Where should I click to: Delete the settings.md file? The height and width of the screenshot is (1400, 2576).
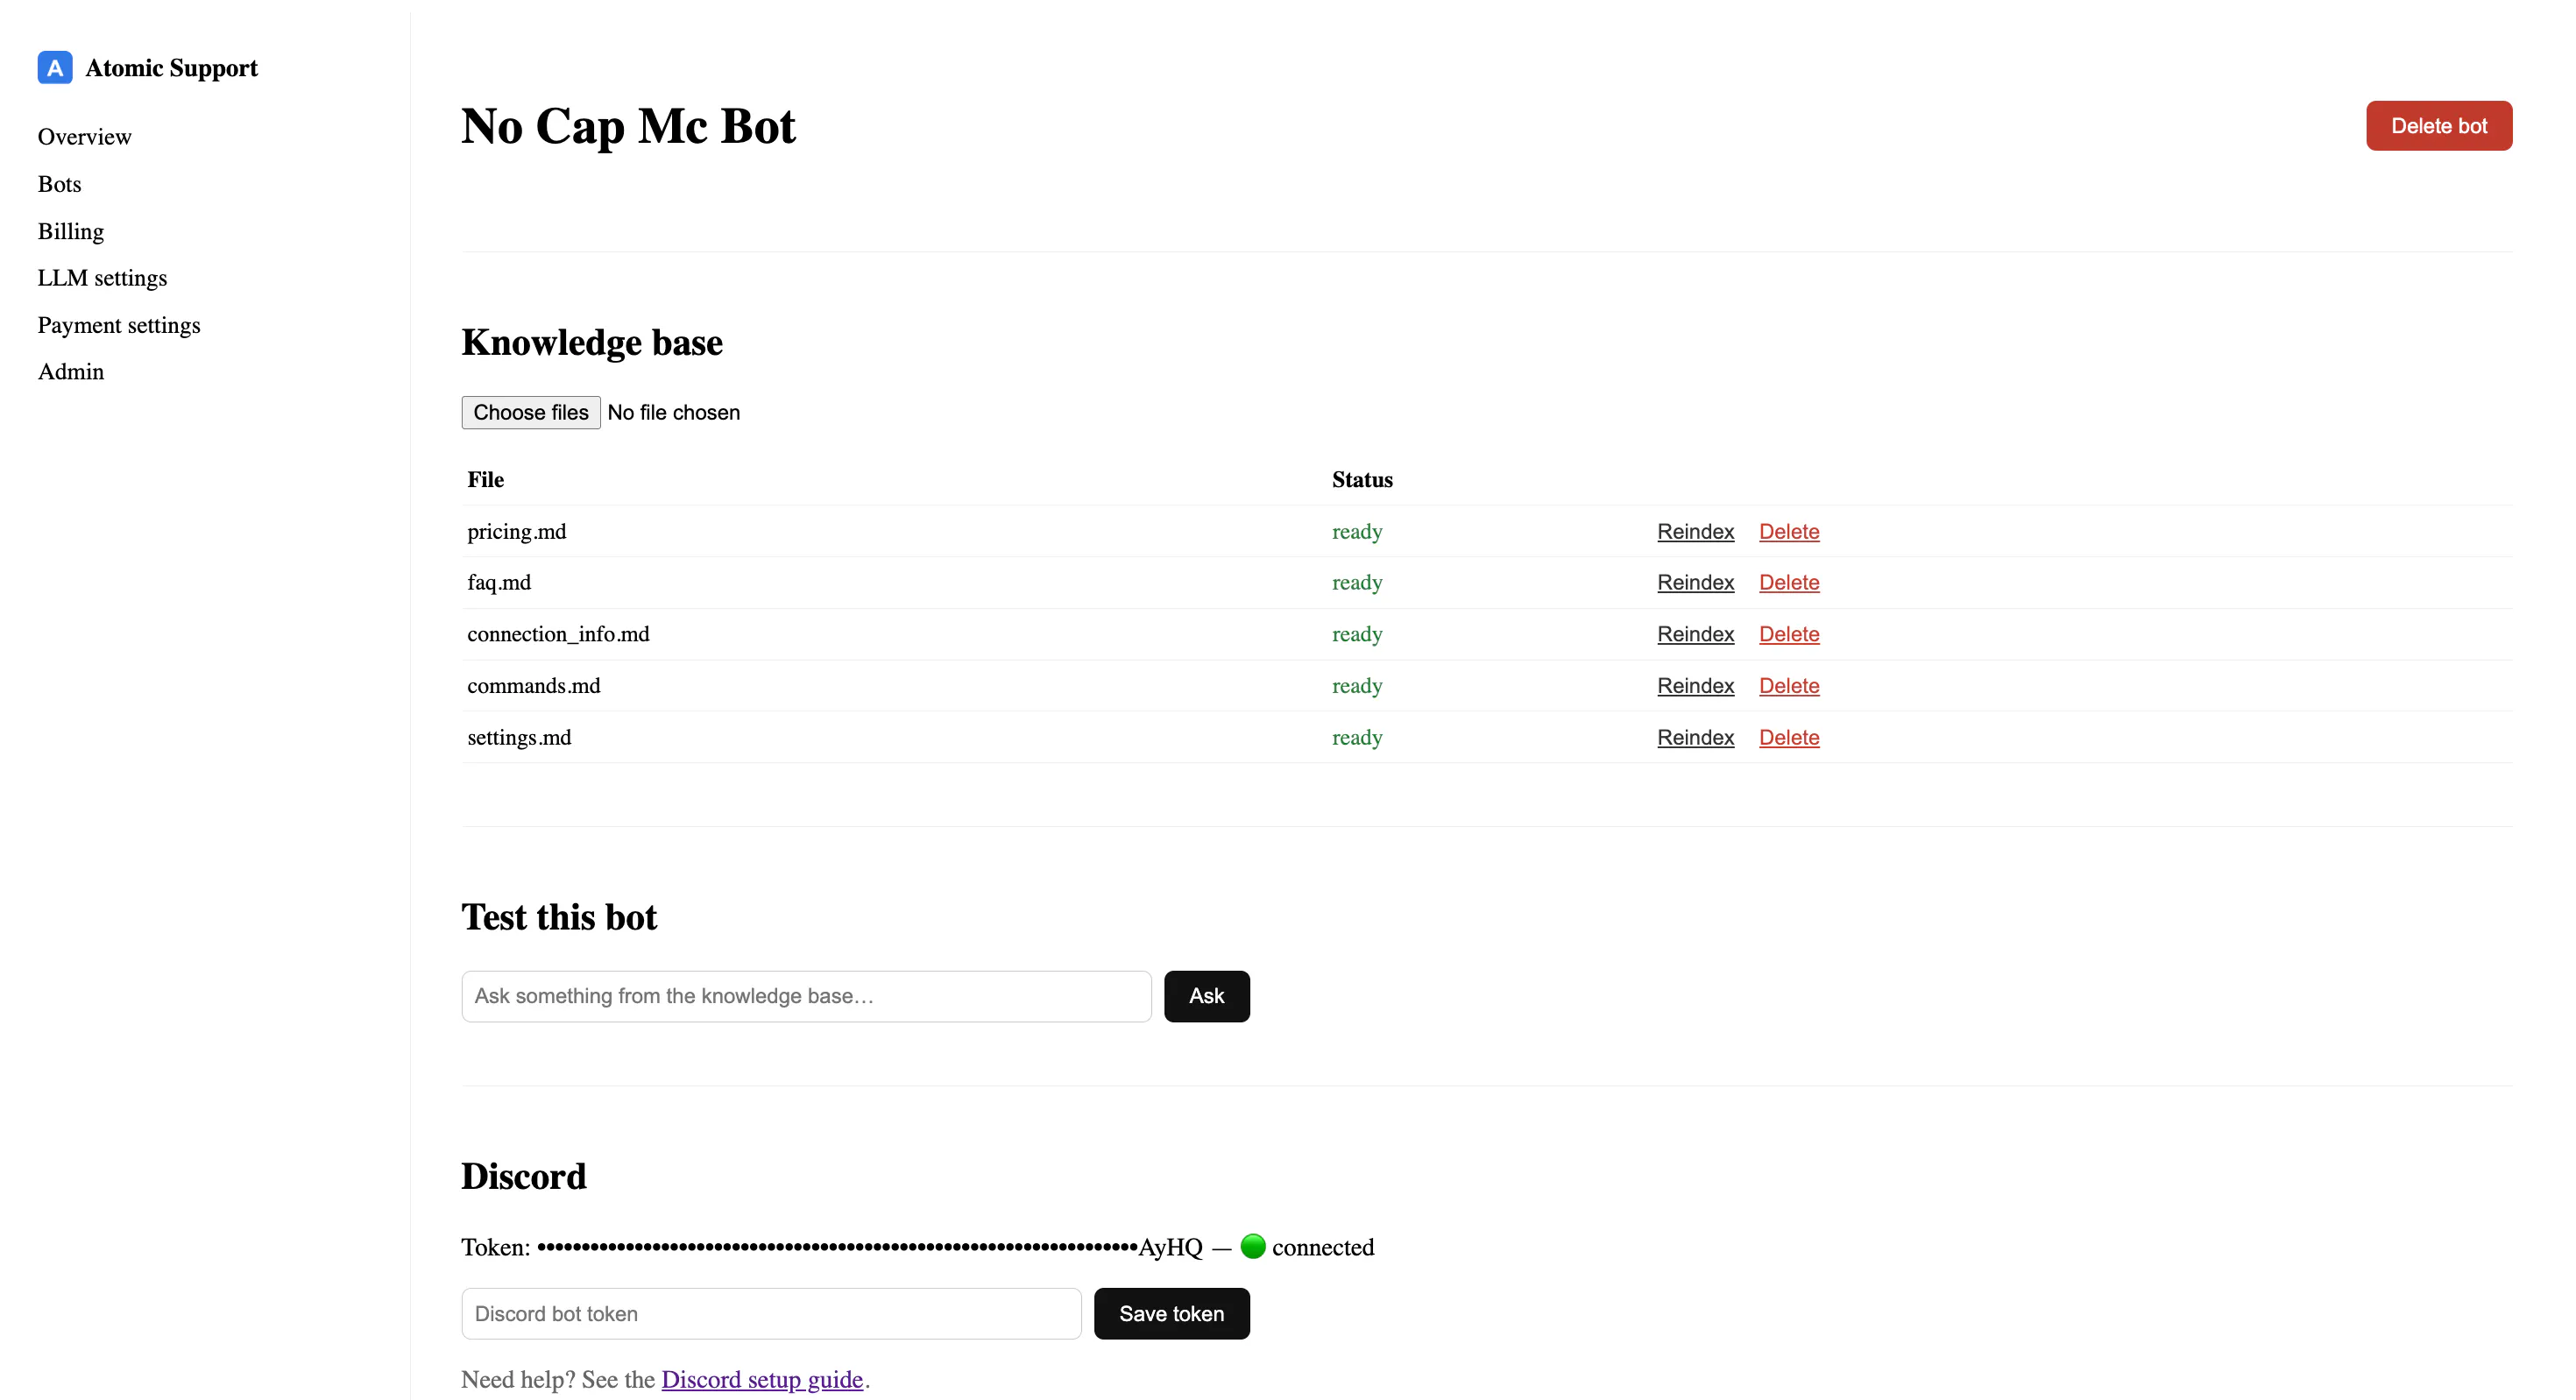[x=1789, y=738]
